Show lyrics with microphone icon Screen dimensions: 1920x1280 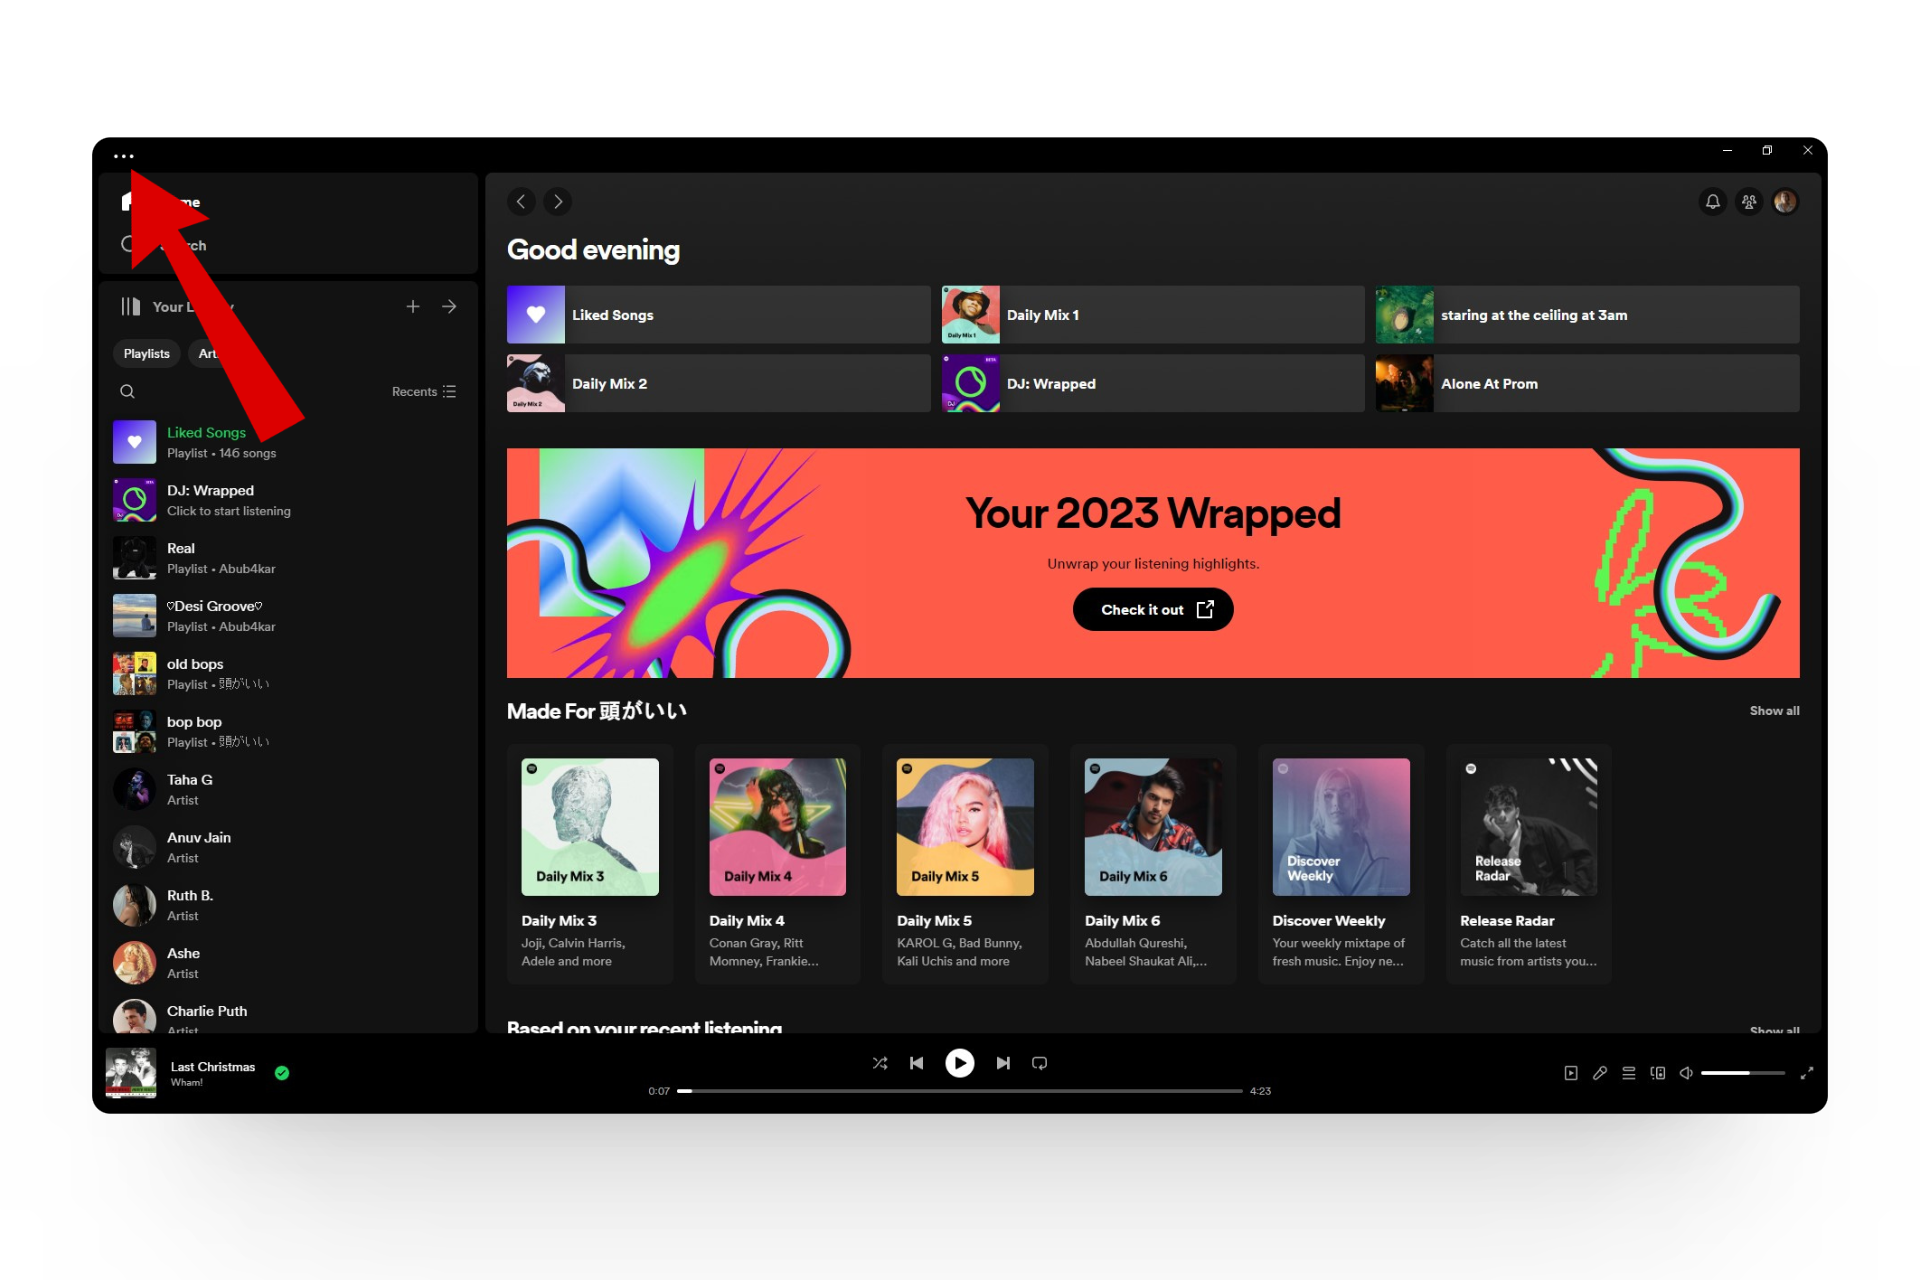tap(1599, 1073)
